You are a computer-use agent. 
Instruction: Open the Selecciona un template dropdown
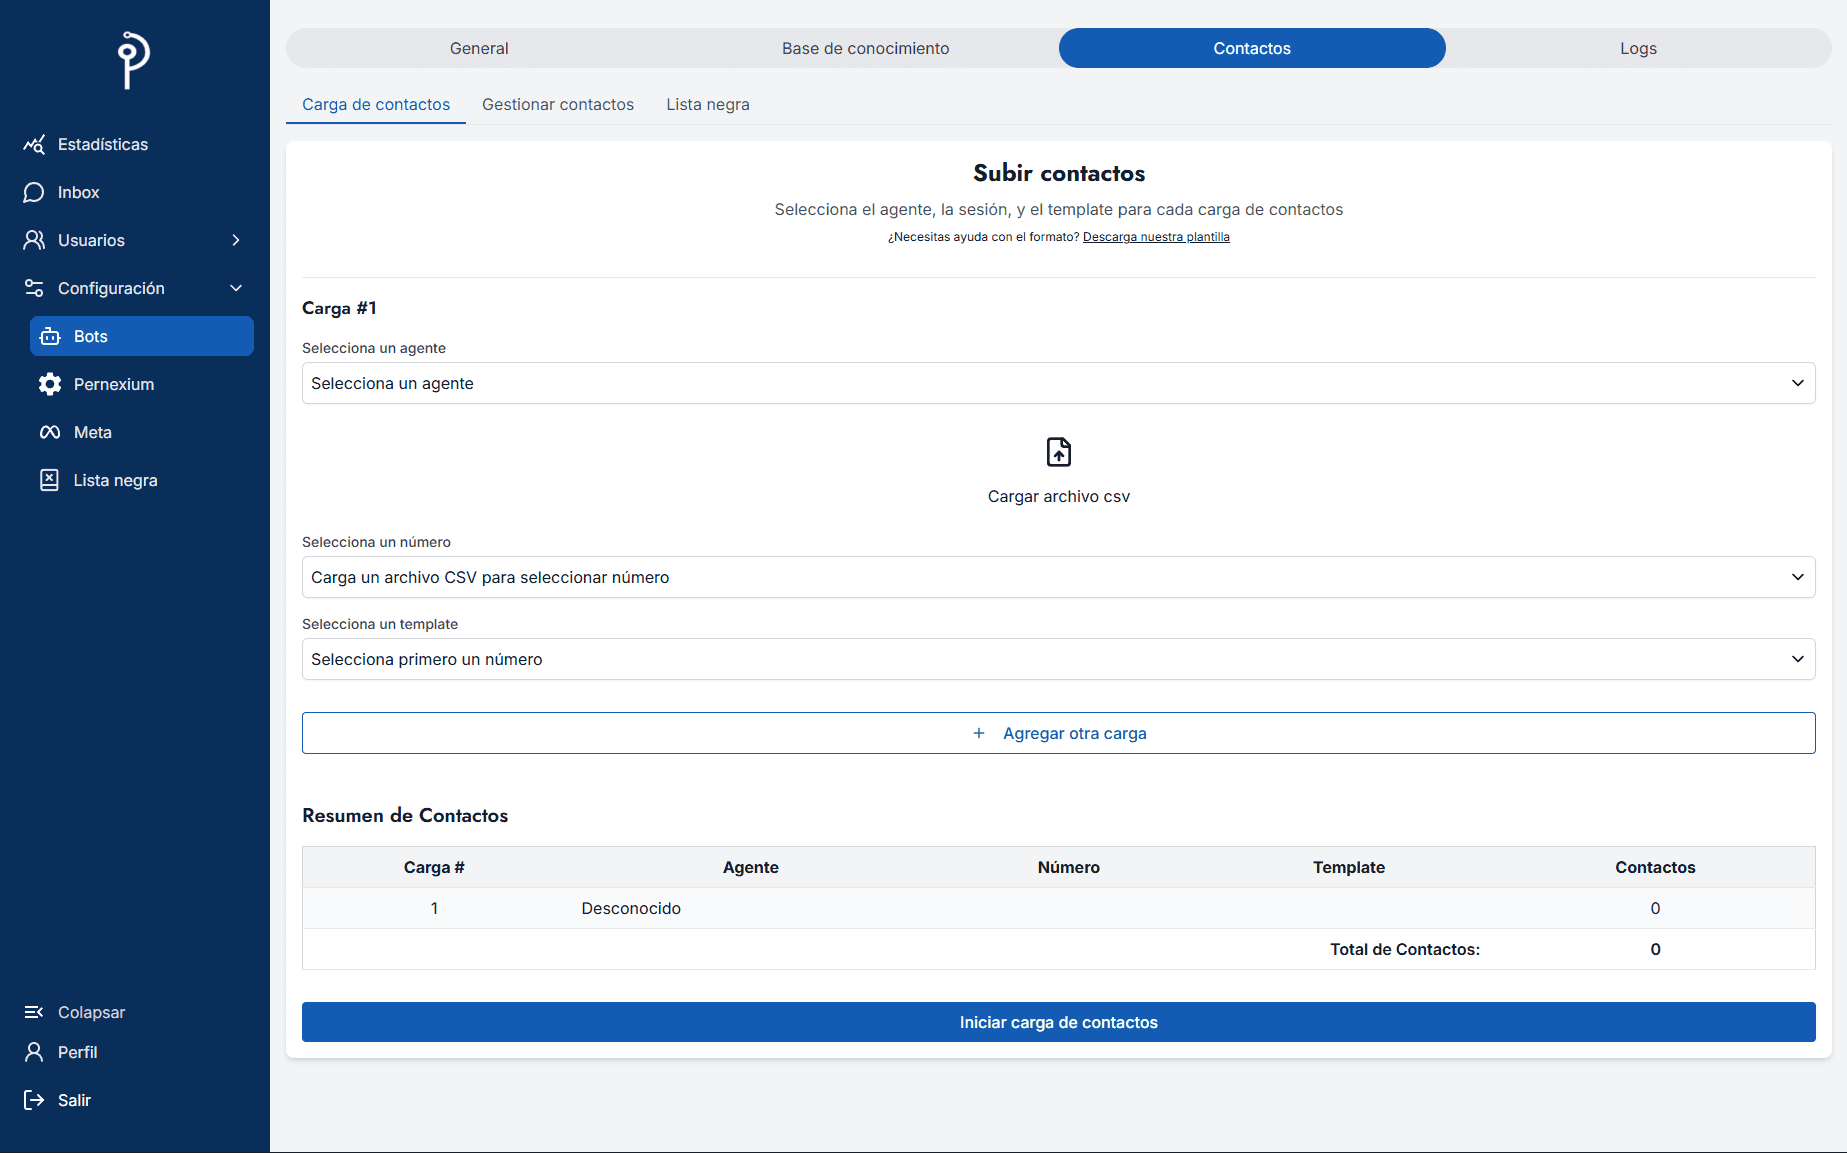coord(1058,659)
